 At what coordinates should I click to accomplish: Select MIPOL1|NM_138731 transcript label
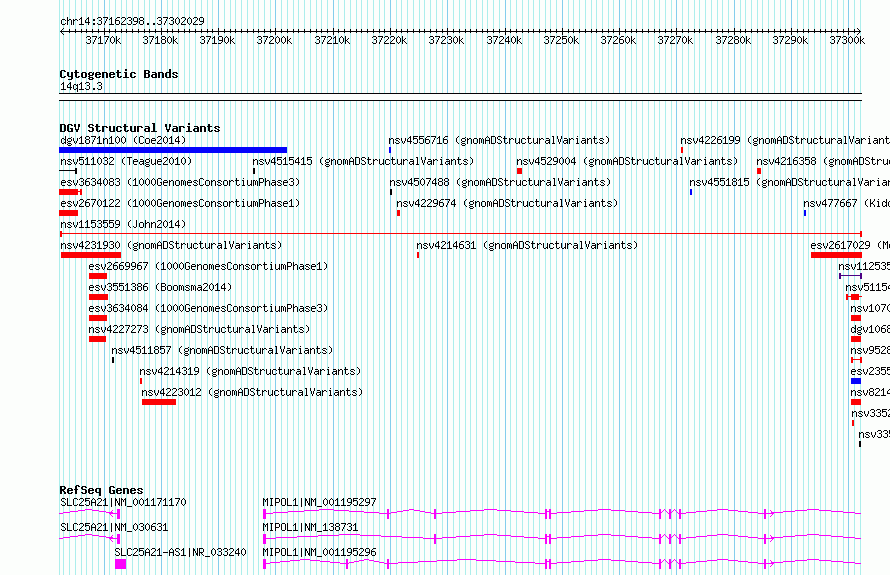click(x=310, y=527)
